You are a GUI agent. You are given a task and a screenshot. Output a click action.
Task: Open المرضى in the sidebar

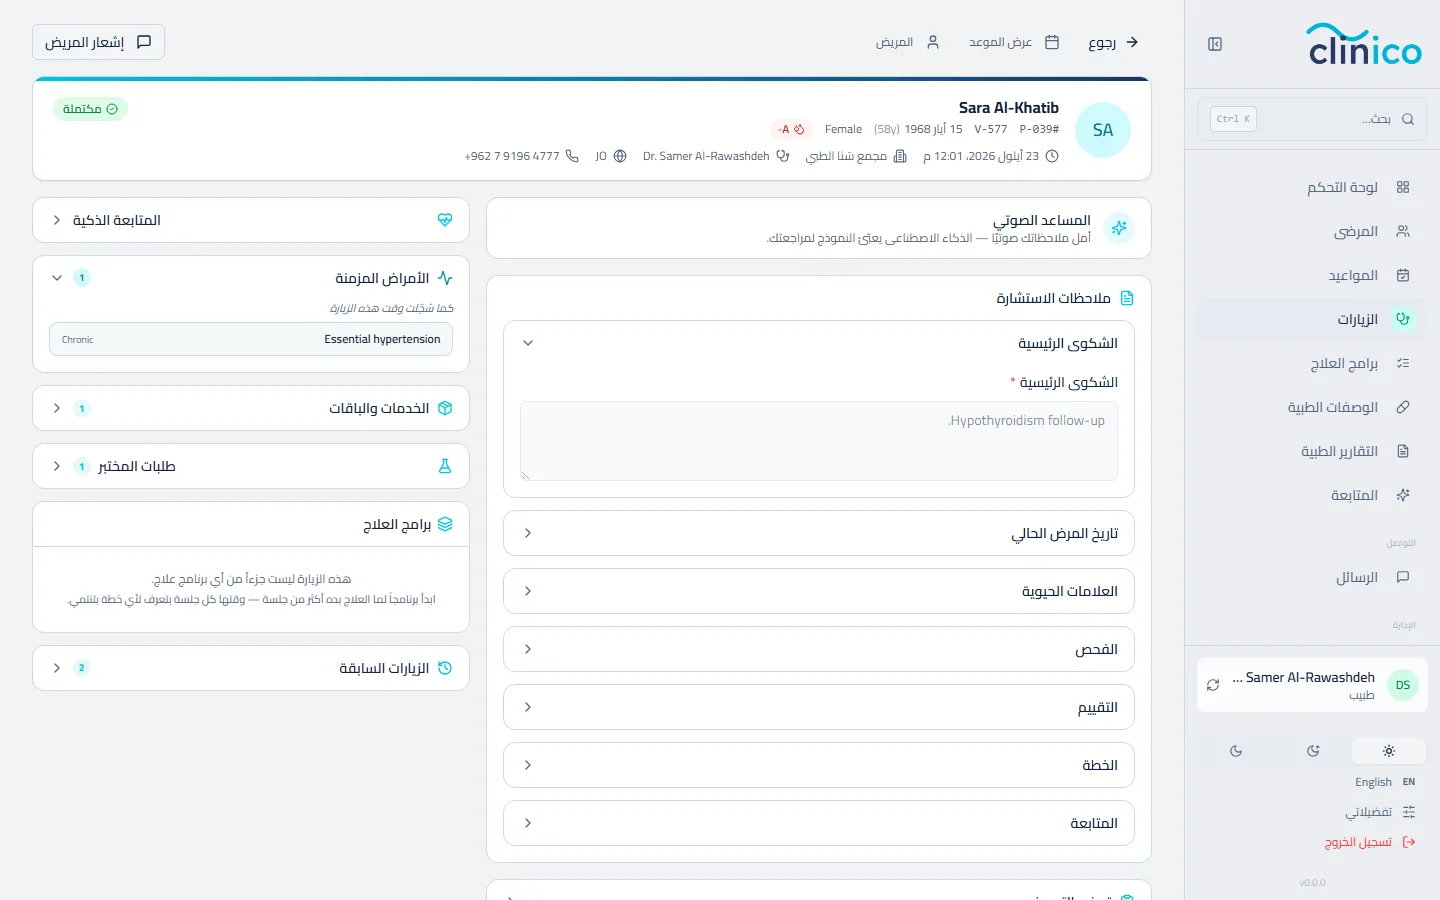coord(1312,231)
